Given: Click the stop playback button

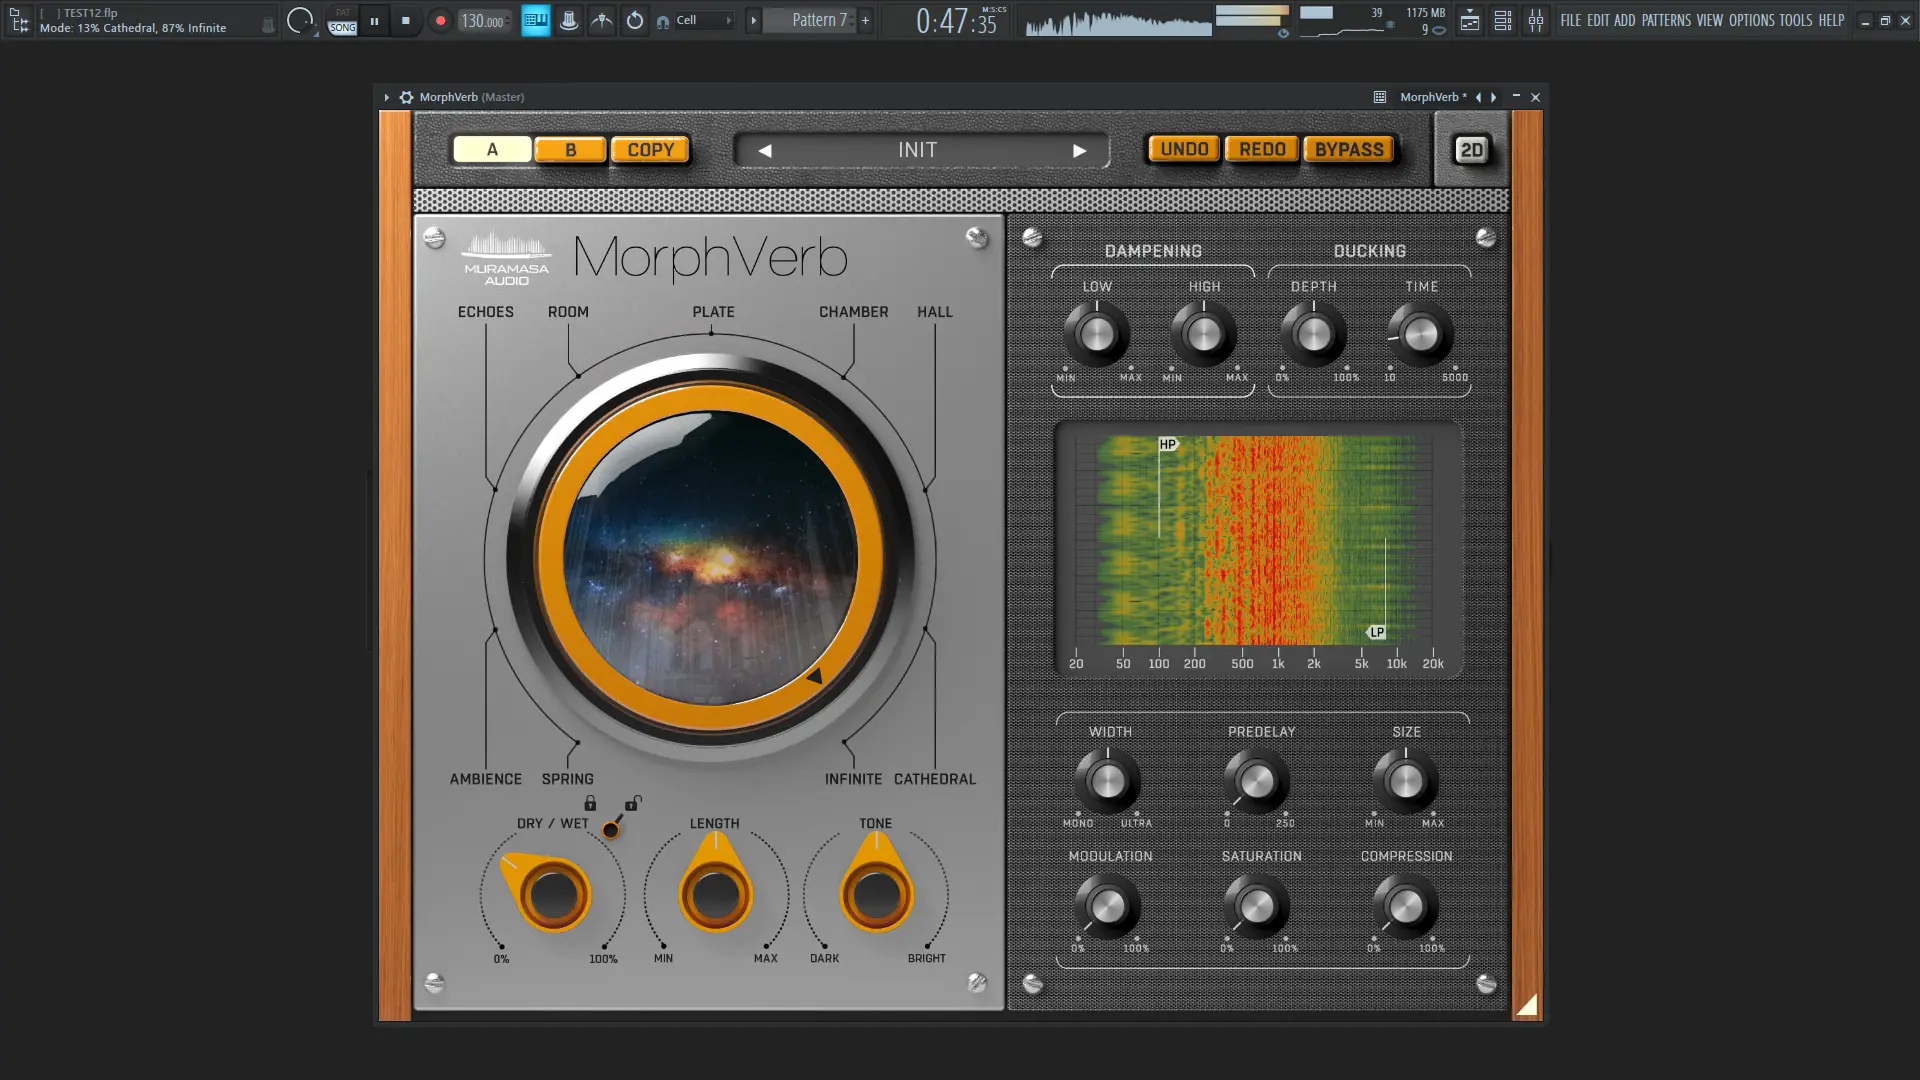Looking at the screenshot, I should coord(405,20).
